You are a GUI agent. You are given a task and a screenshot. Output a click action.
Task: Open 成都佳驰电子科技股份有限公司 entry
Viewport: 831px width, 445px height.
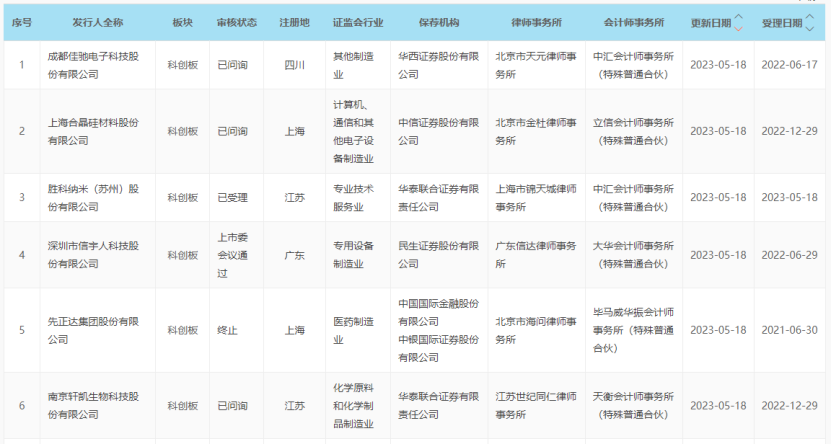pos(93,65)
